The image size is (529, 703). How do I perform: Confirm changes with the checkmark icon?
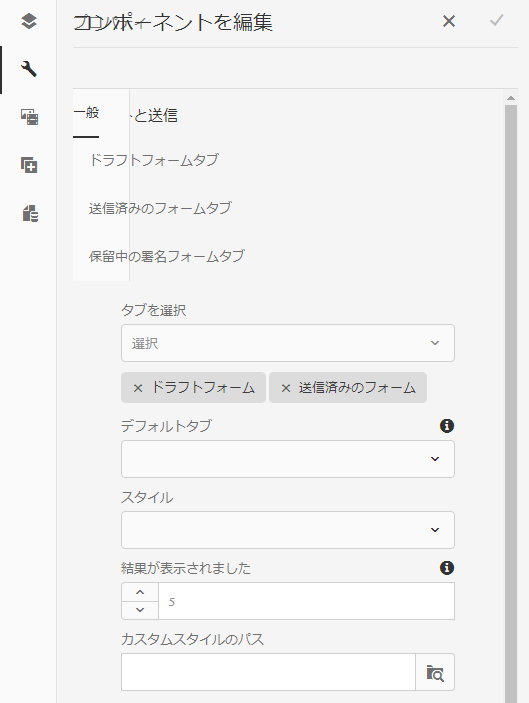pyautogui.click(x=497, y=21)
